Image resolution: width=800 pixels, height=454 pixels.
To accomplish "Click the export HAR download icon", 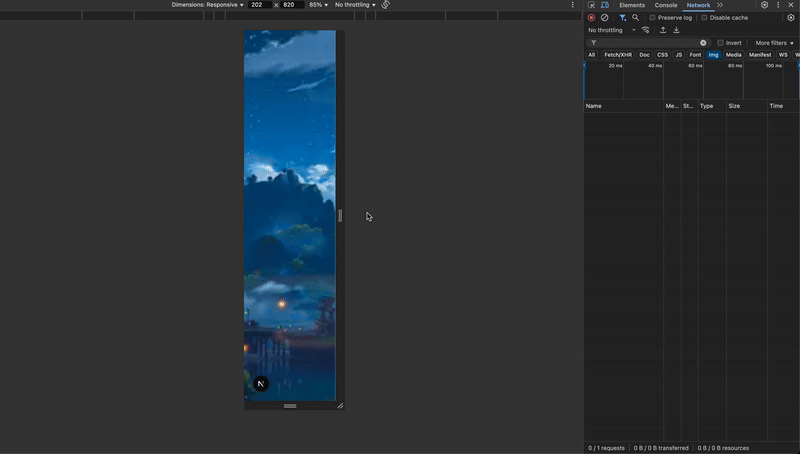I will coord(676,30).
